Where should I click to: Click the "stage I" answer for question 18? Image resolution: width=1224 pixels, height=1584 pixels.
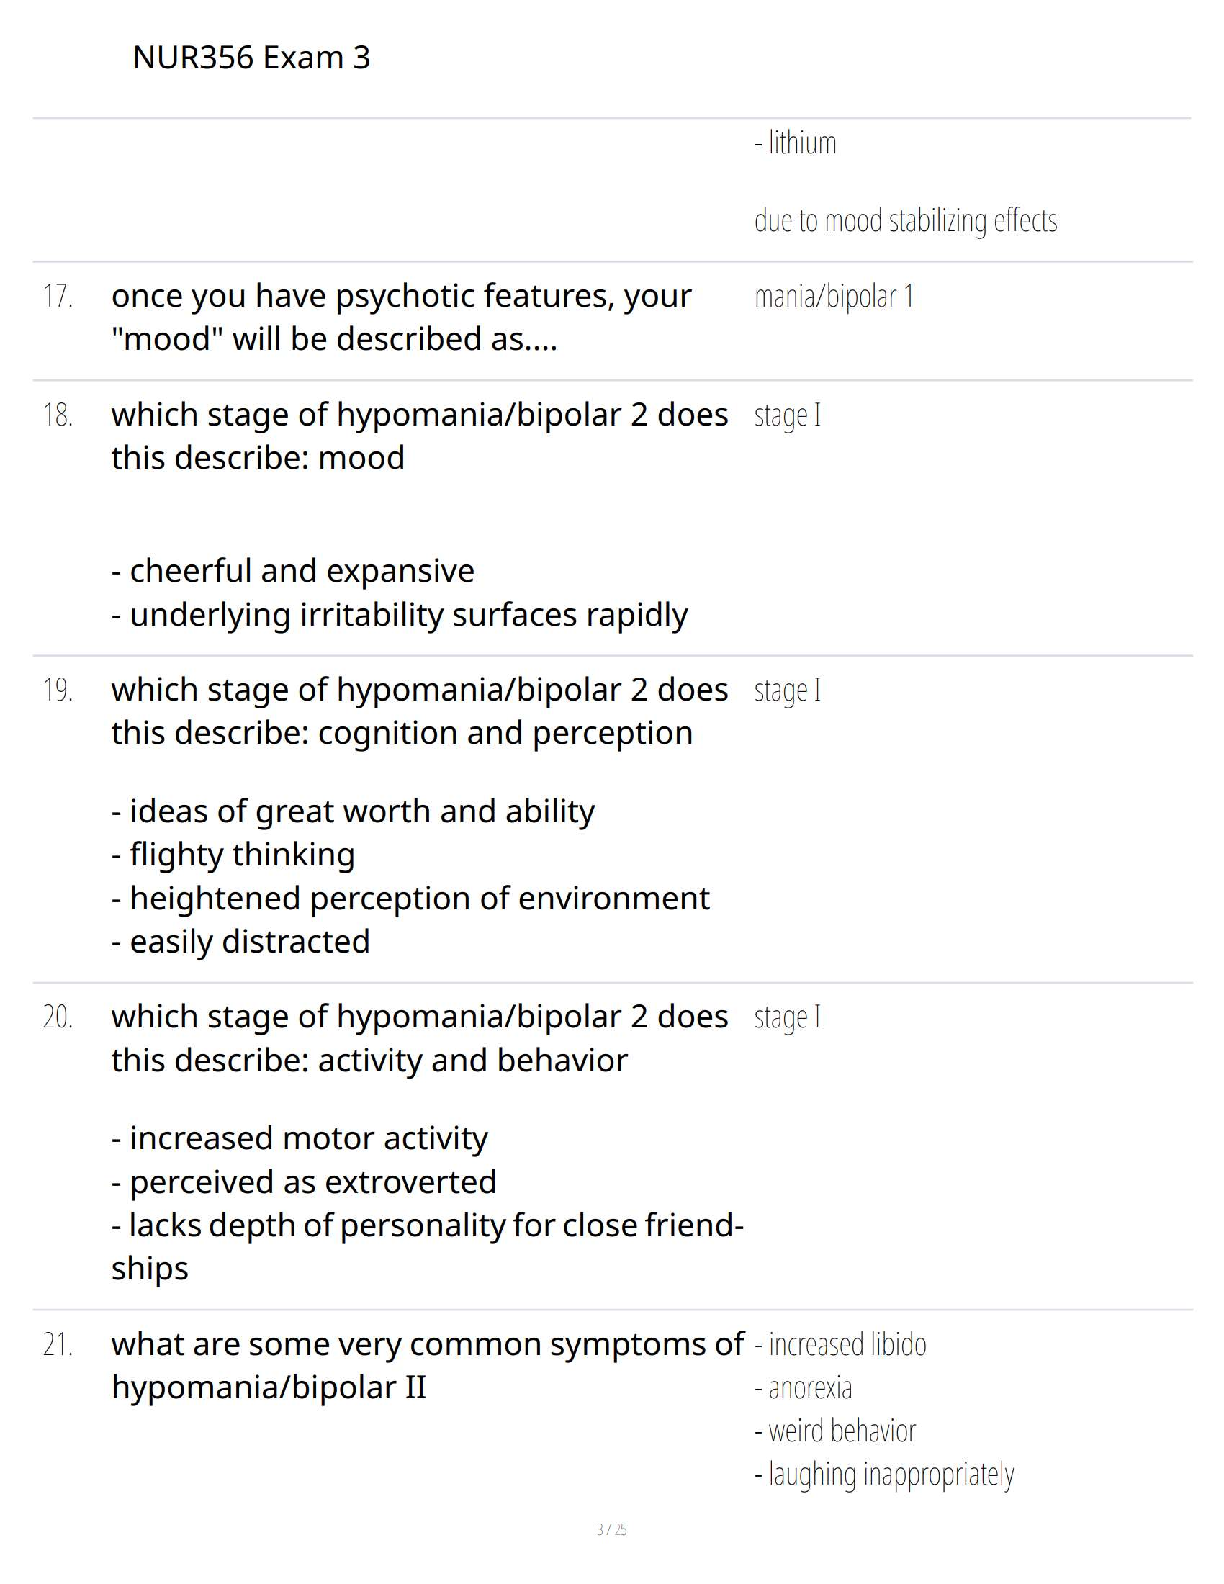[x=787, y=415]
